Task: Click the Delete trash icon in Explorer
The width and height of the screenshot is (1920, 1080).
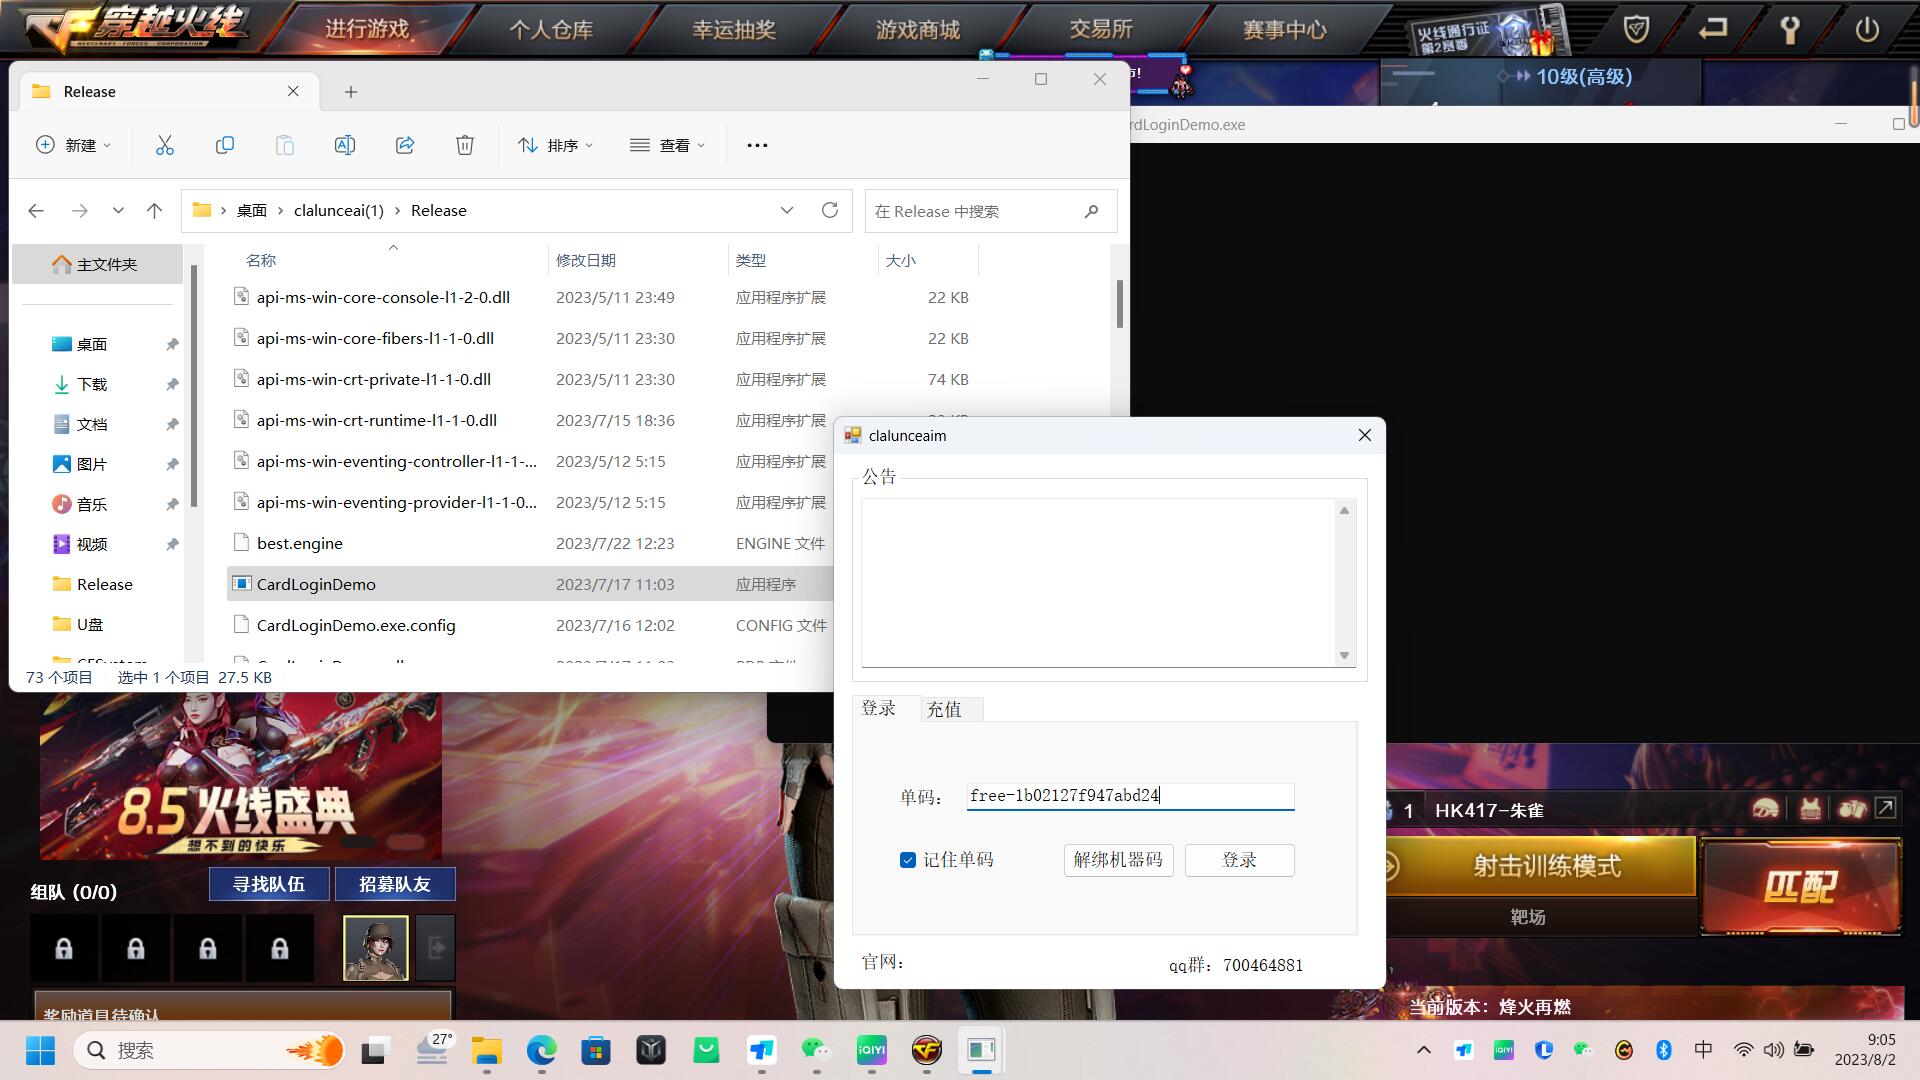Action: coord(465,145)
